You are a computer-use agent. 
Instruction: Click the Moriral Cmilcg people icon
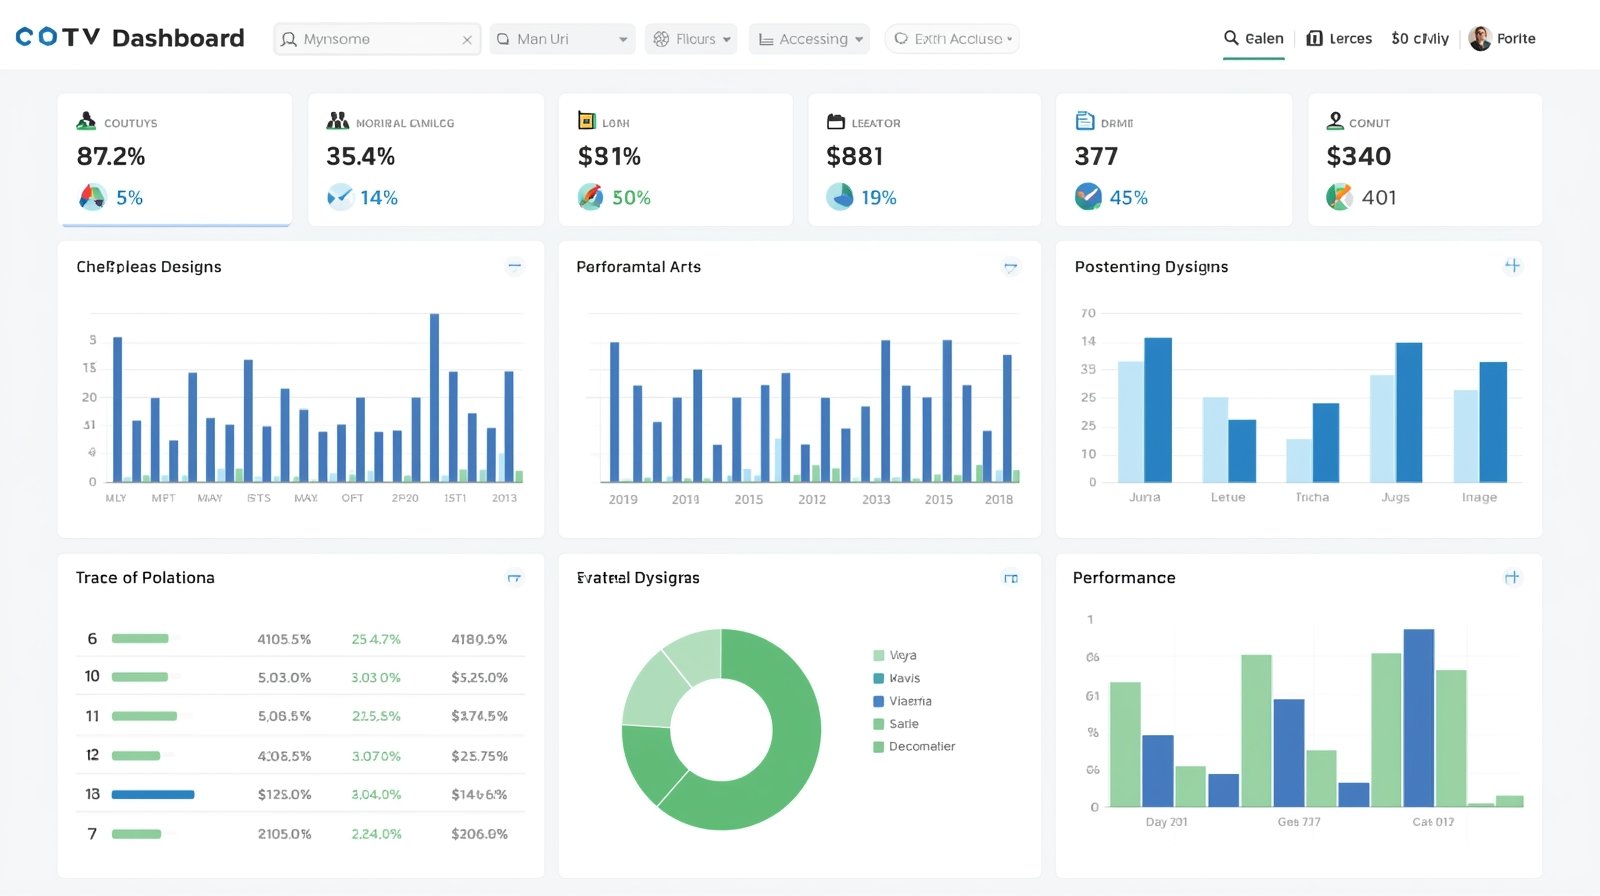(x=338, y=122)
